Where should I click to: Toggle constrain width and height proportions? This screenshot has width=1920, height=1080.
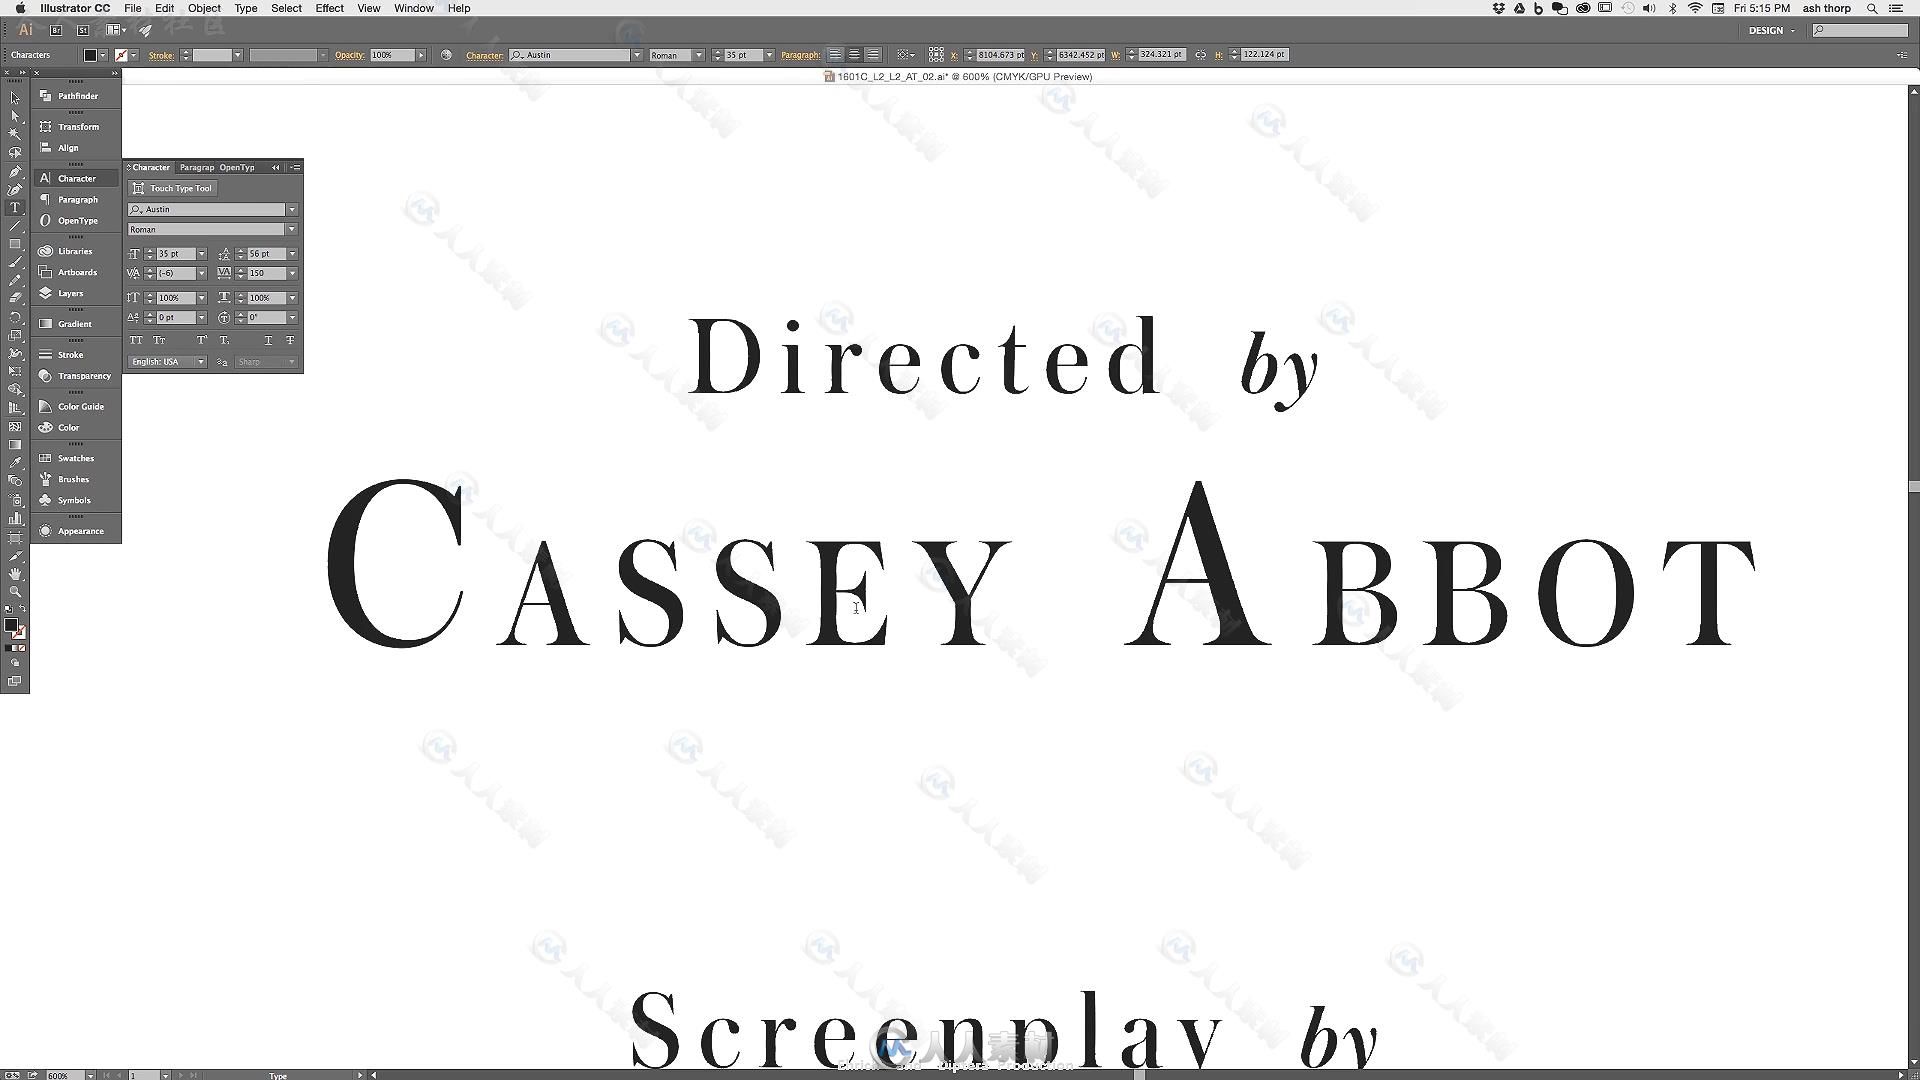point(1200,55)
